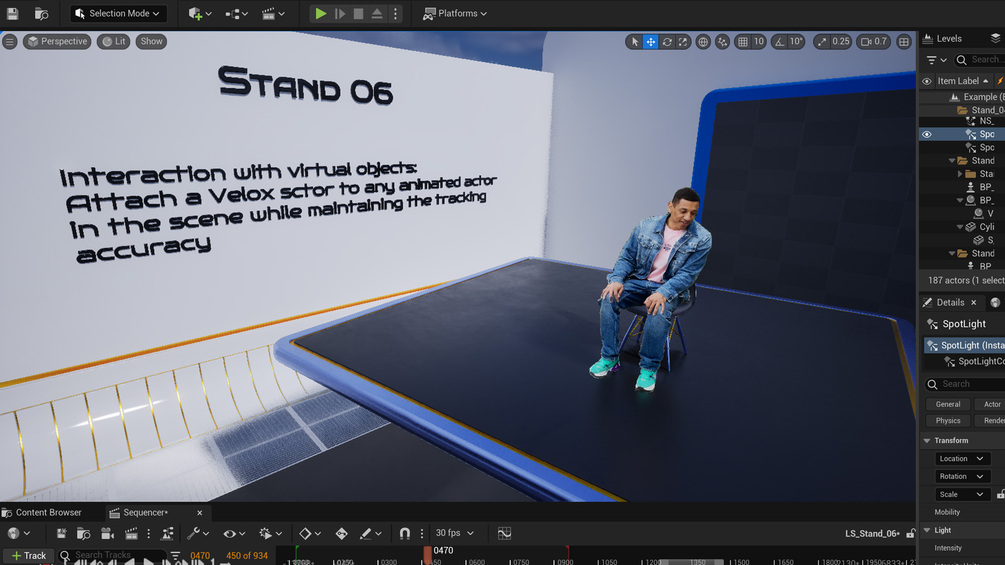Image resolution: width=1005 pixels, height=565 pixels.
Task: Toggle rotation angle snapping icon
Action: coord(779,42)
